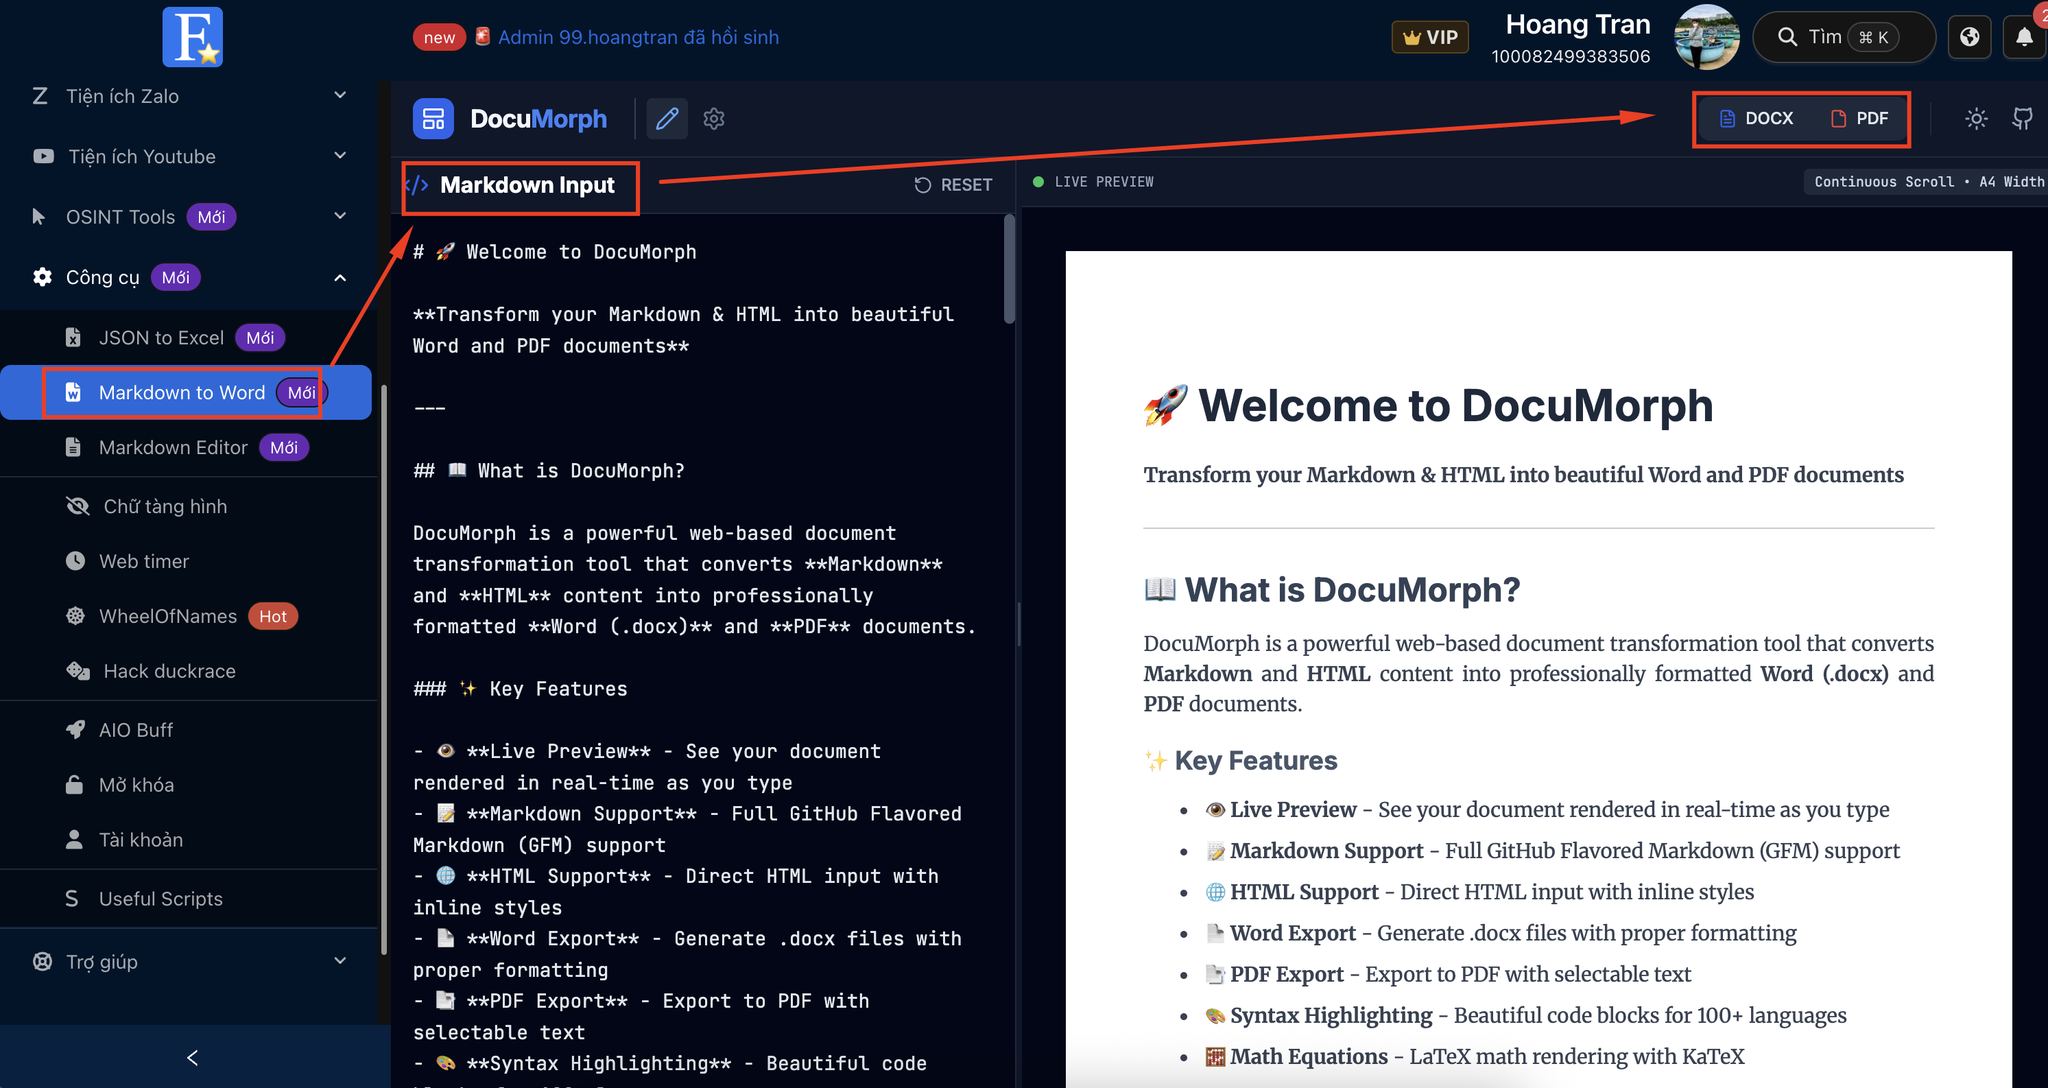Click the F logo at top left
2048x1088 pixels.
[x=192, y=37]
